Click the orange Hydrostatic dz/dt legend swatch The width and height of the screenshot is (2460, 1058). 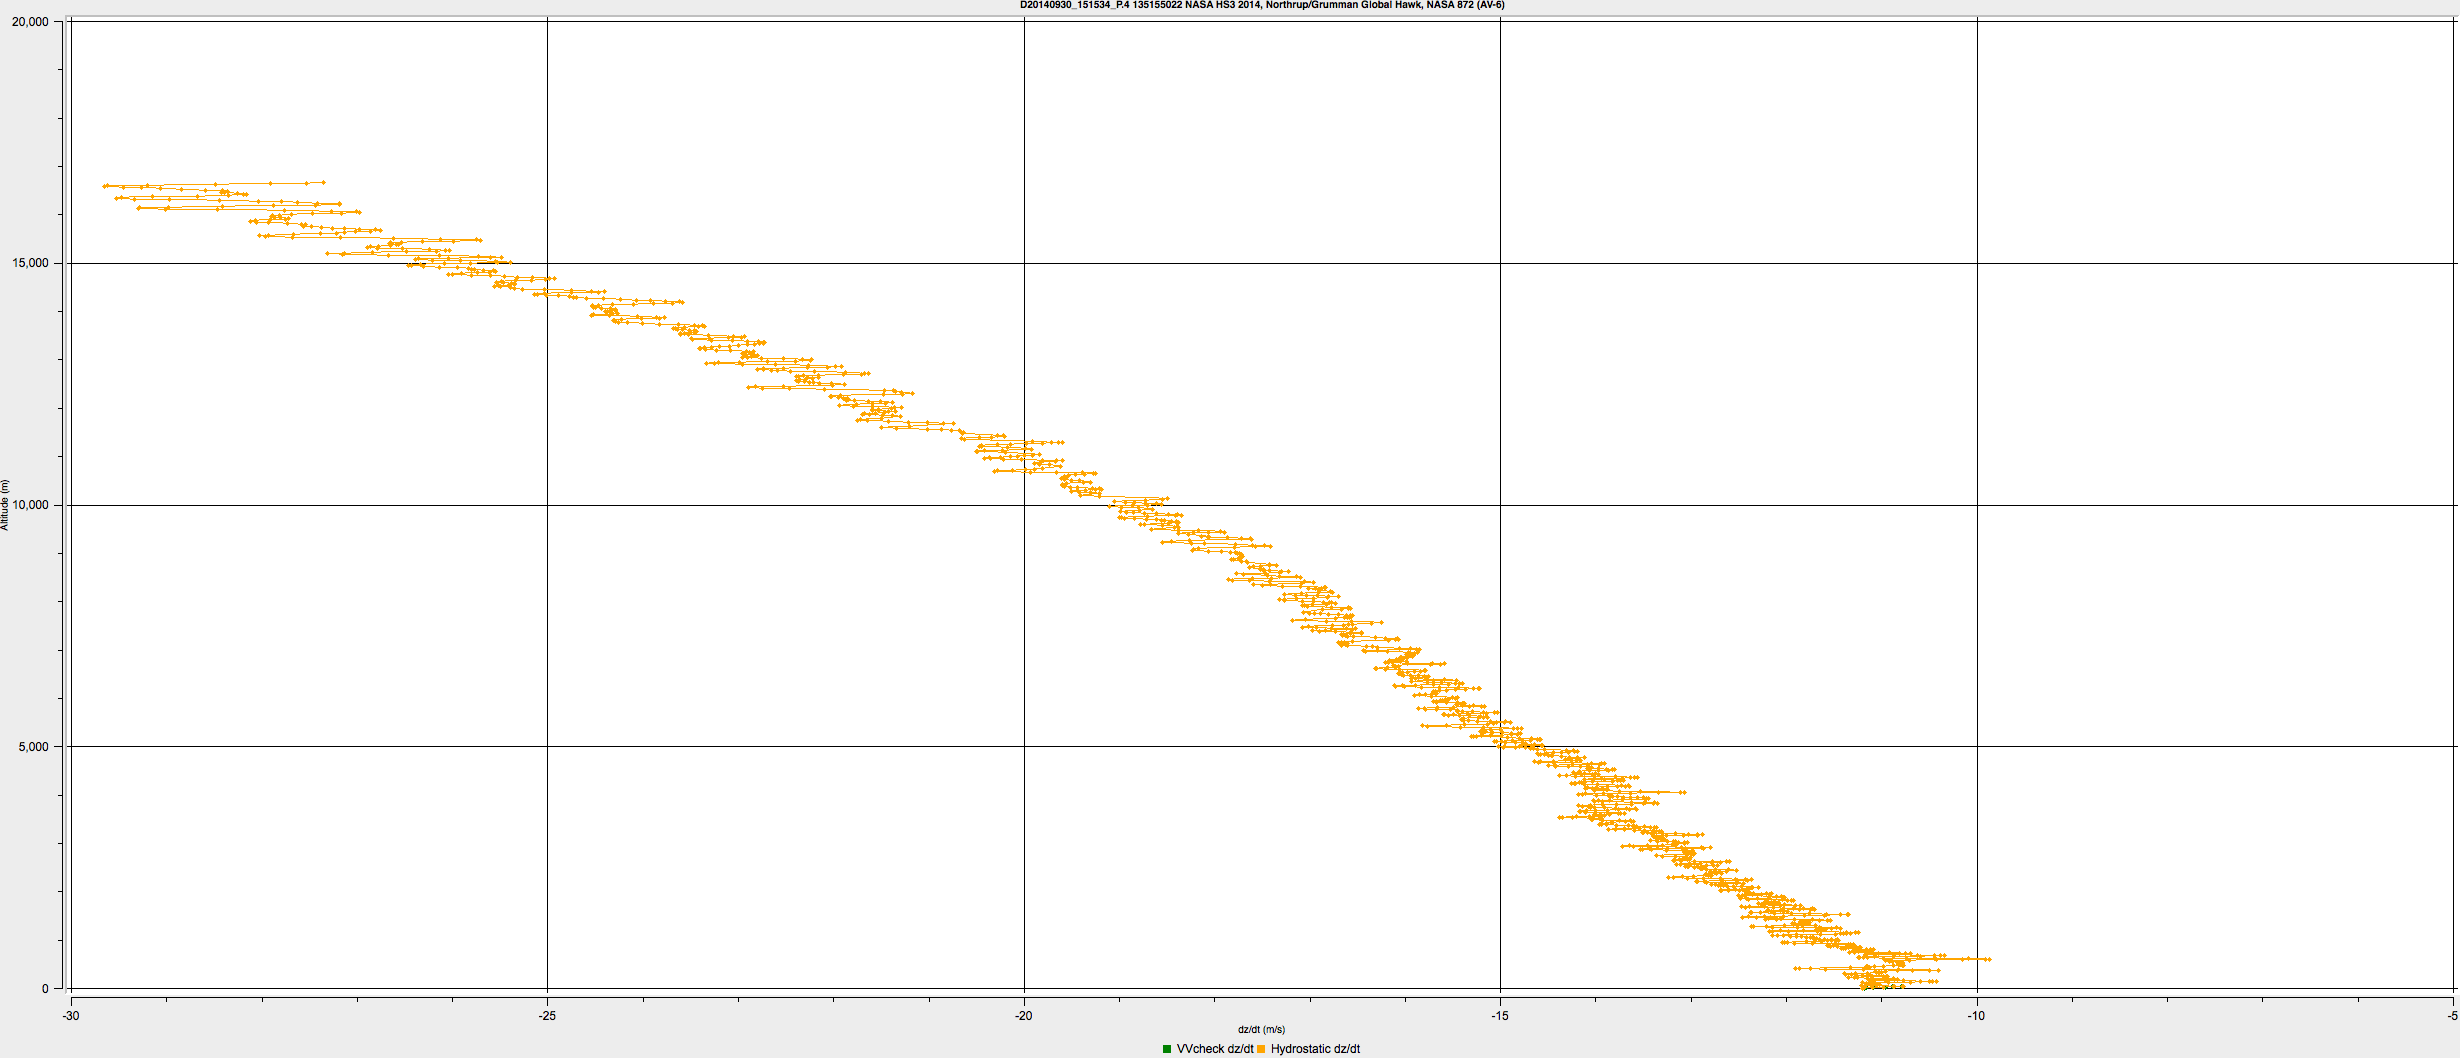point(1261,1049)
